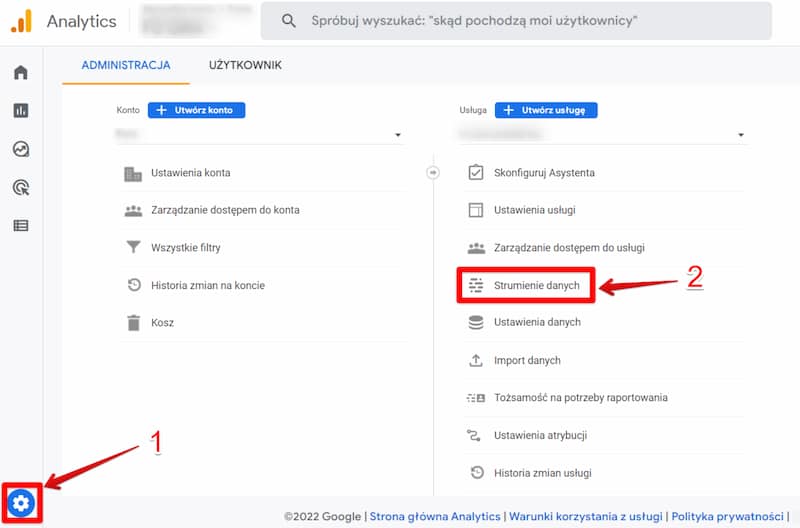Open the Advertising target icon in sidebar
Viewport: 800px width, 528px height.
[21, 187]
